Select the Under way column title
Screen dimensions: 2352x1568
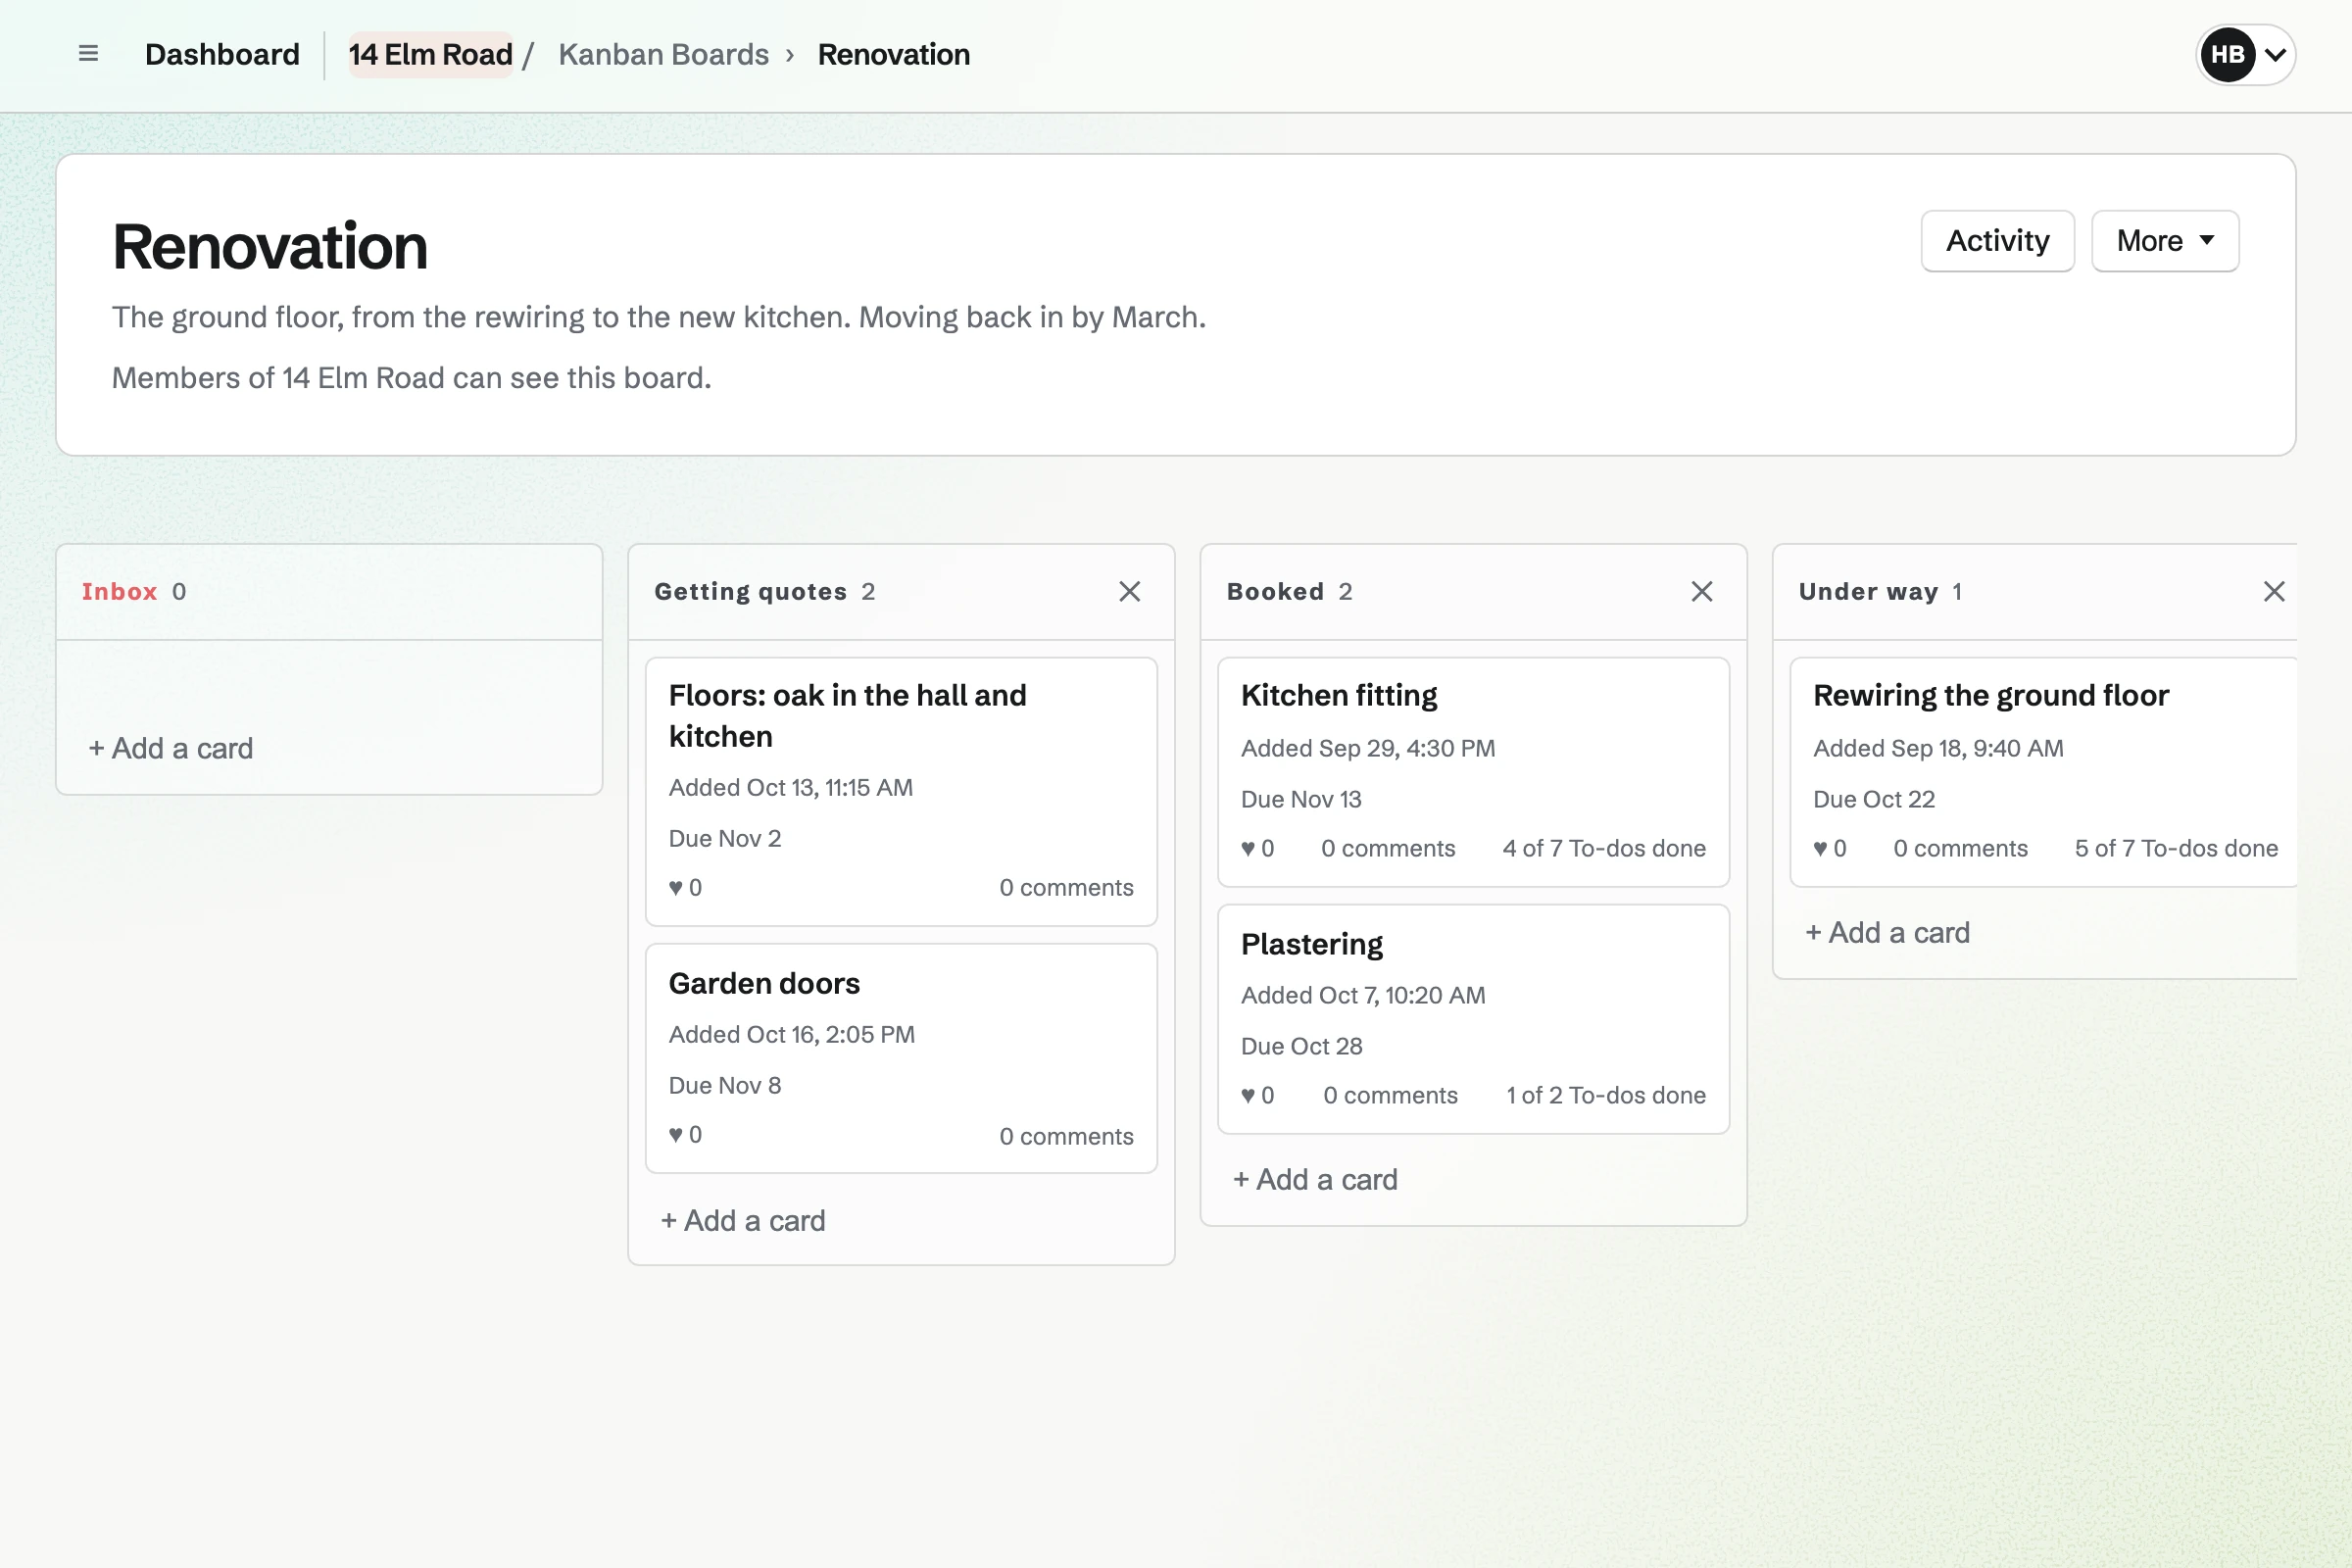1868,591
